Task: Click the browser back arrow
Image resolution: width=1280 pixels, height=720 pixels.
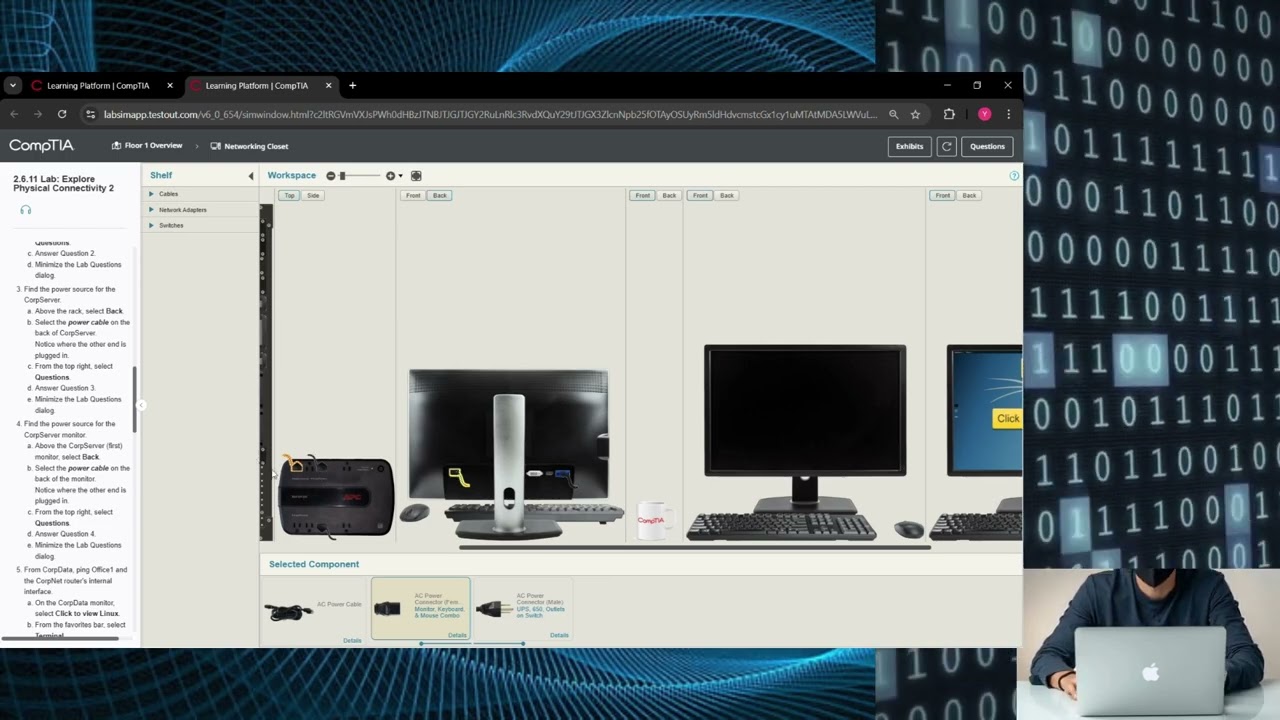Action: click(14, 114)
